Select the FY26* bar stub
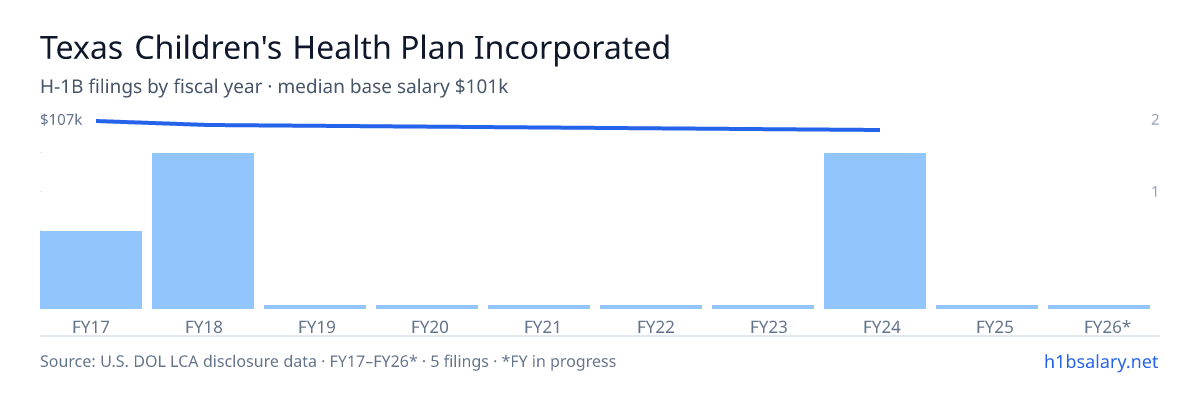 (1099, 307)
